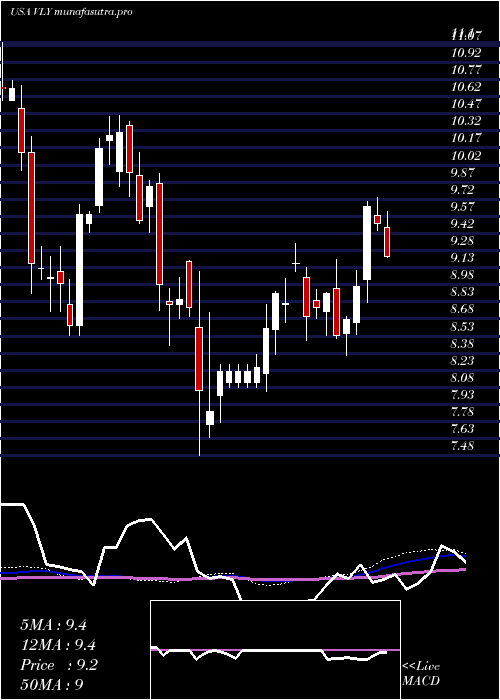This screenshot has width=500, height=700.
Task: Click the '5MA : 9.4' indicator text
Action: 54,625
